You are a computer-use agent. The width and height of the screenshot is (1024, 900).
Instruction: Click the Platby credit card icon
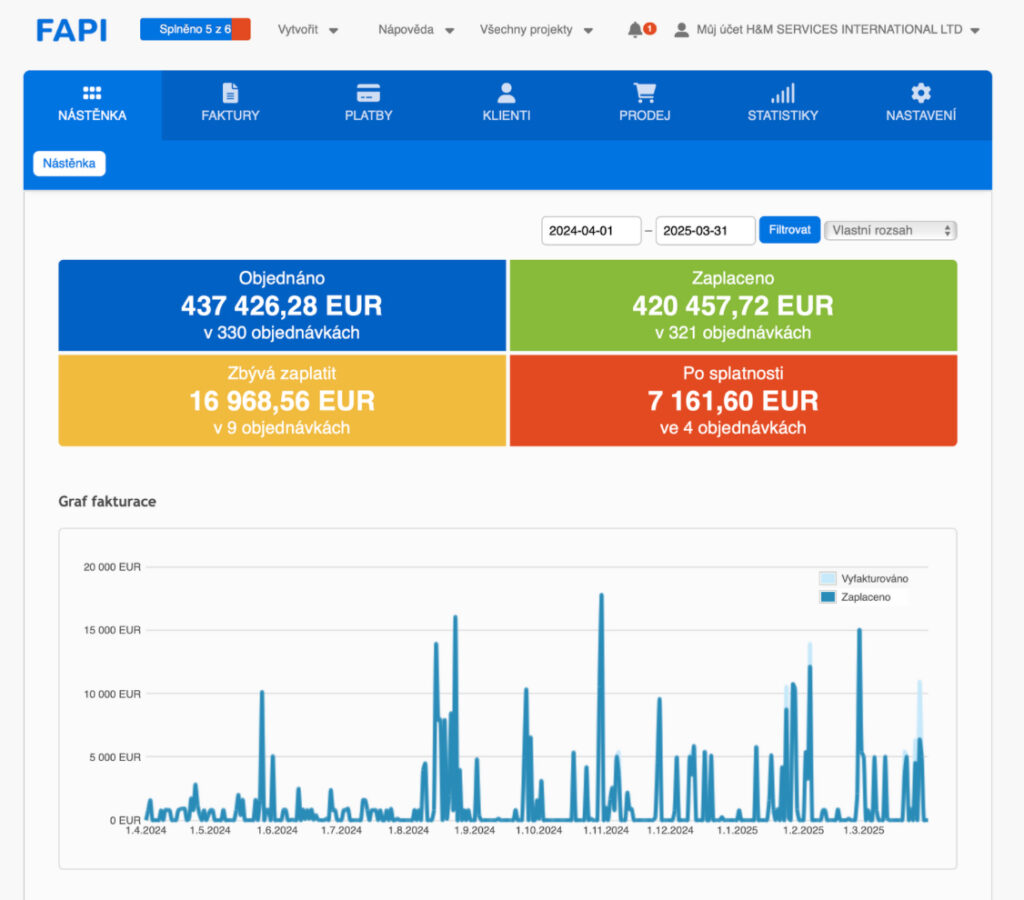[x=368, y=93]
